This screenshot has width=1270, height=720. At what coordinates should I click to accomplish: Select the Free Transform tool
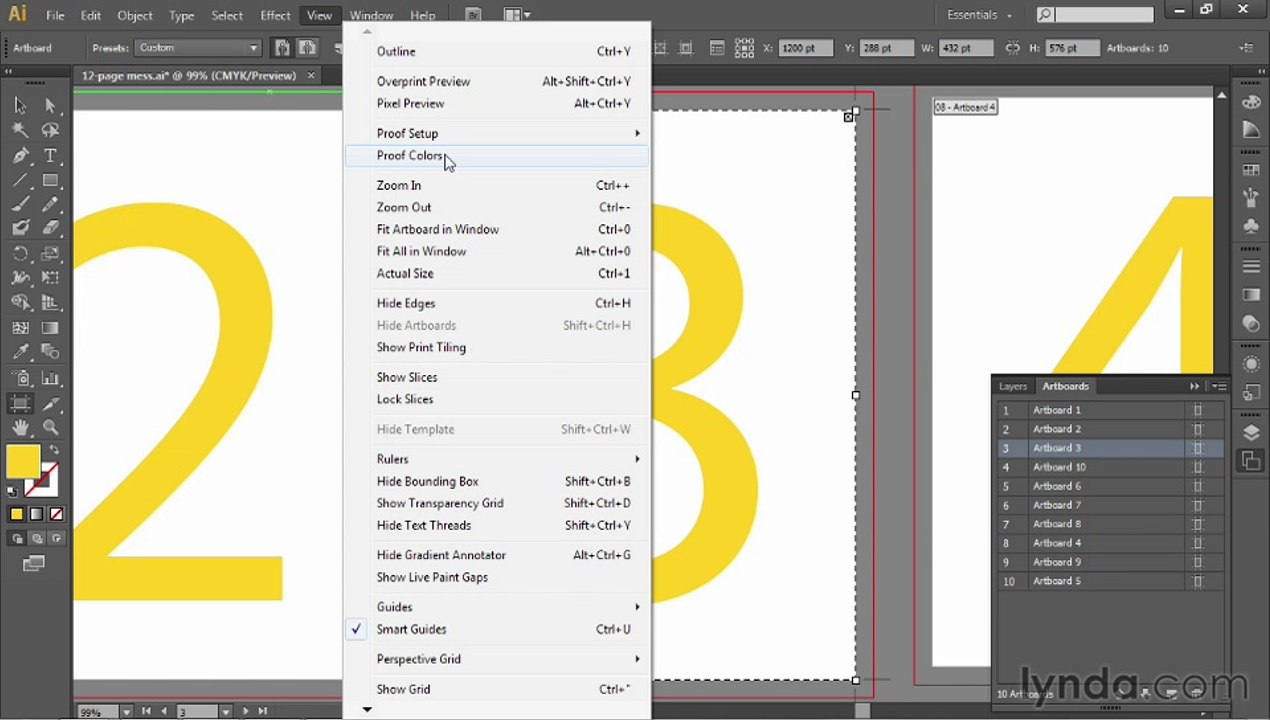(x=50, y=278)
